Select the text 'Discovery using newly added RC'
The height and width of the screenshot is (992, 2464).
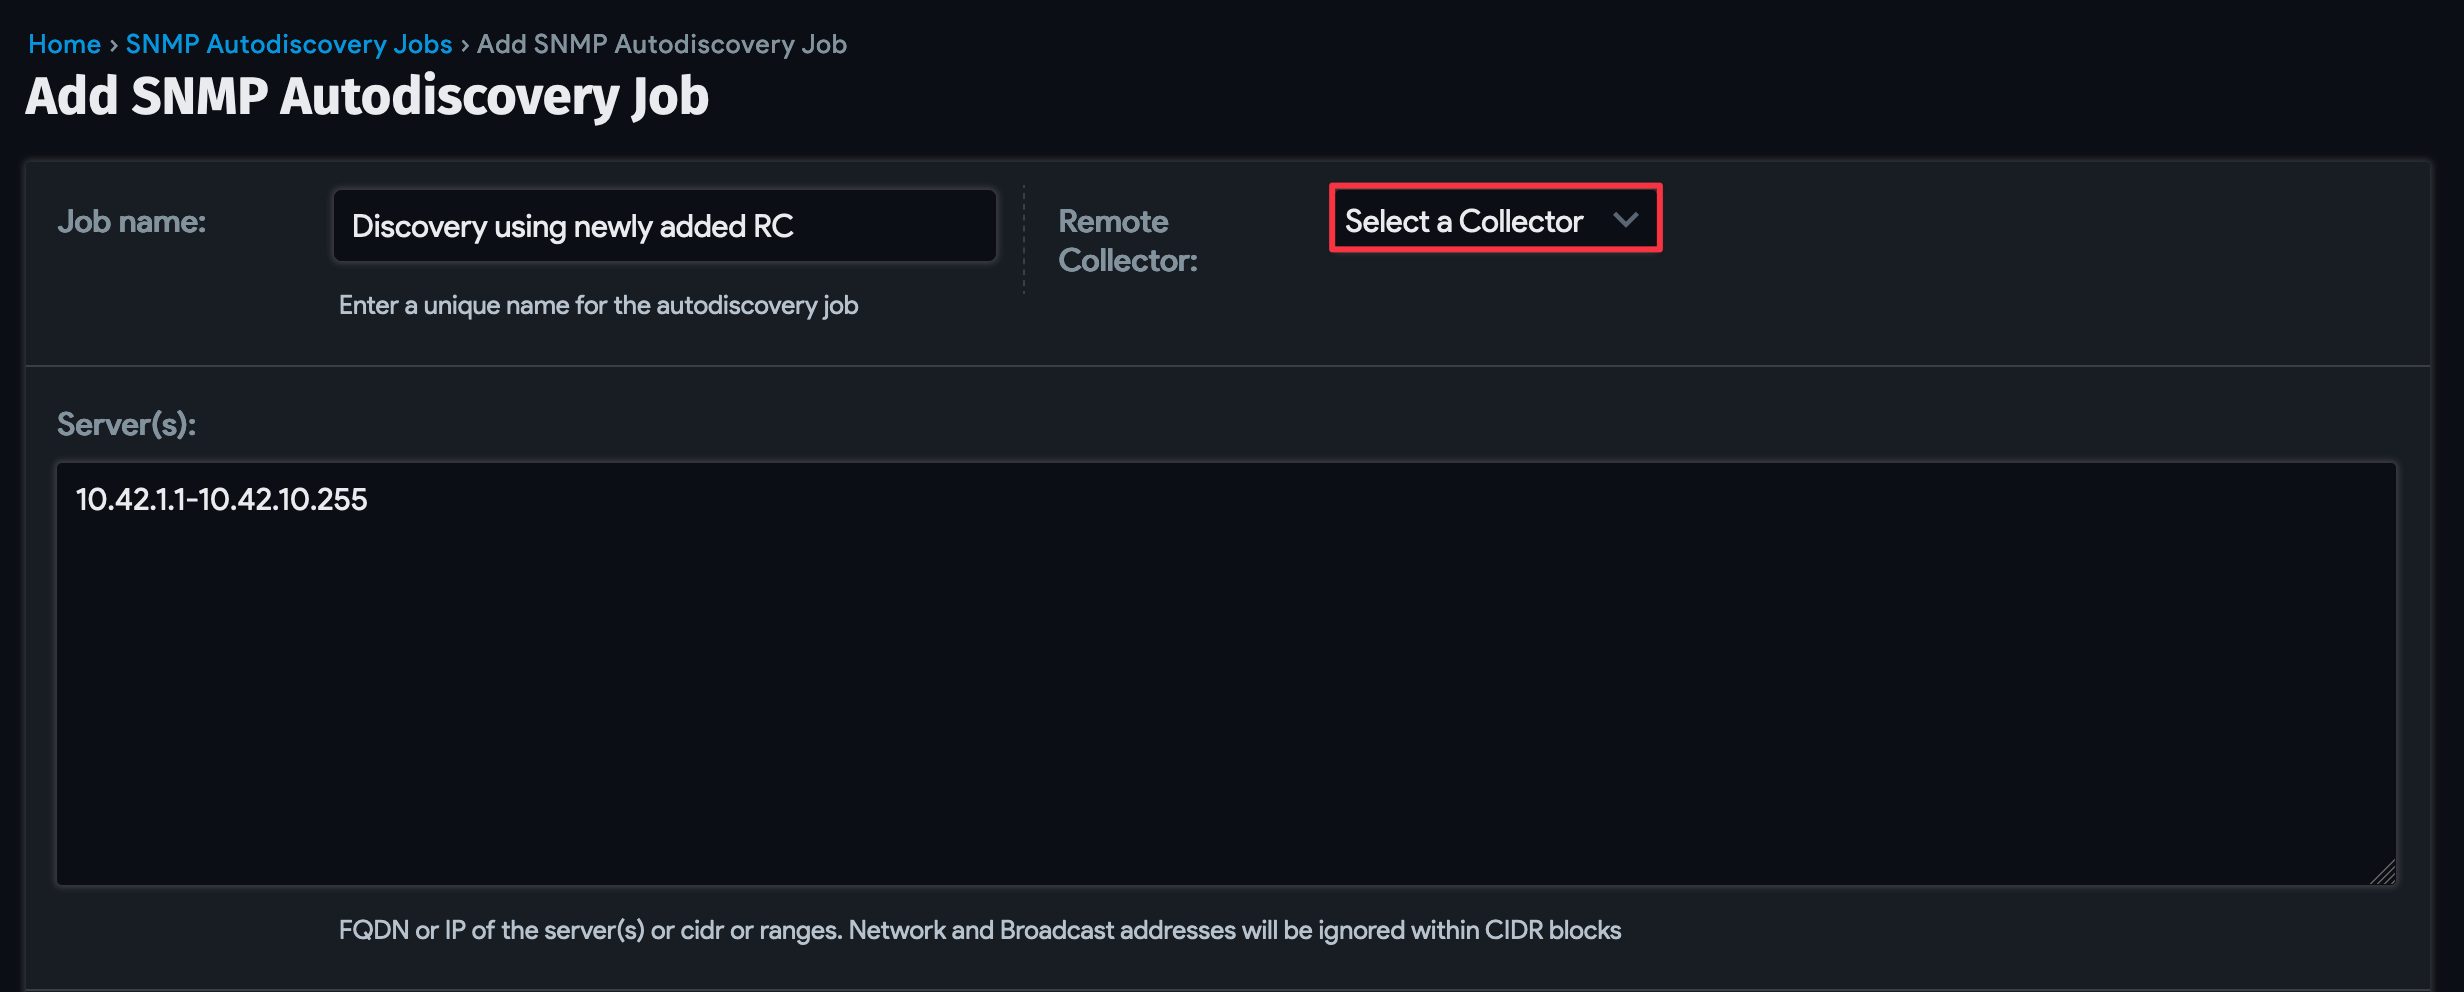(571, 225)
